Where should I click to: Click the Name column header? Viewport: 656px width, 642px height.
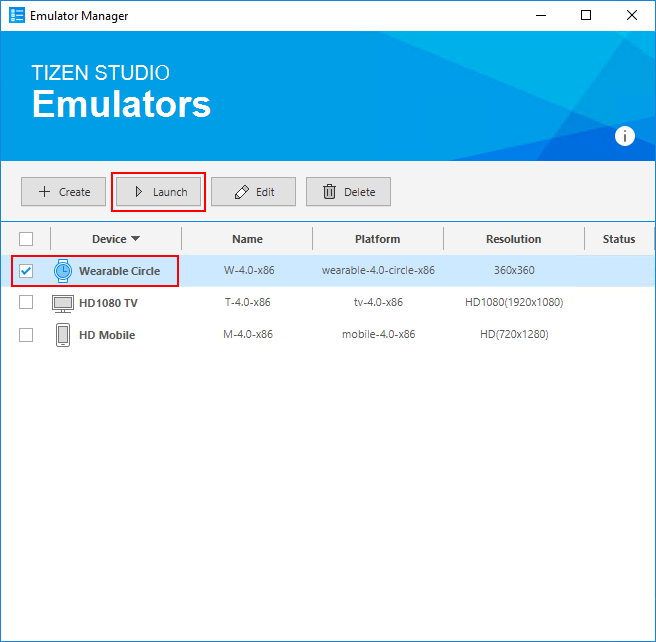(247, 239)
